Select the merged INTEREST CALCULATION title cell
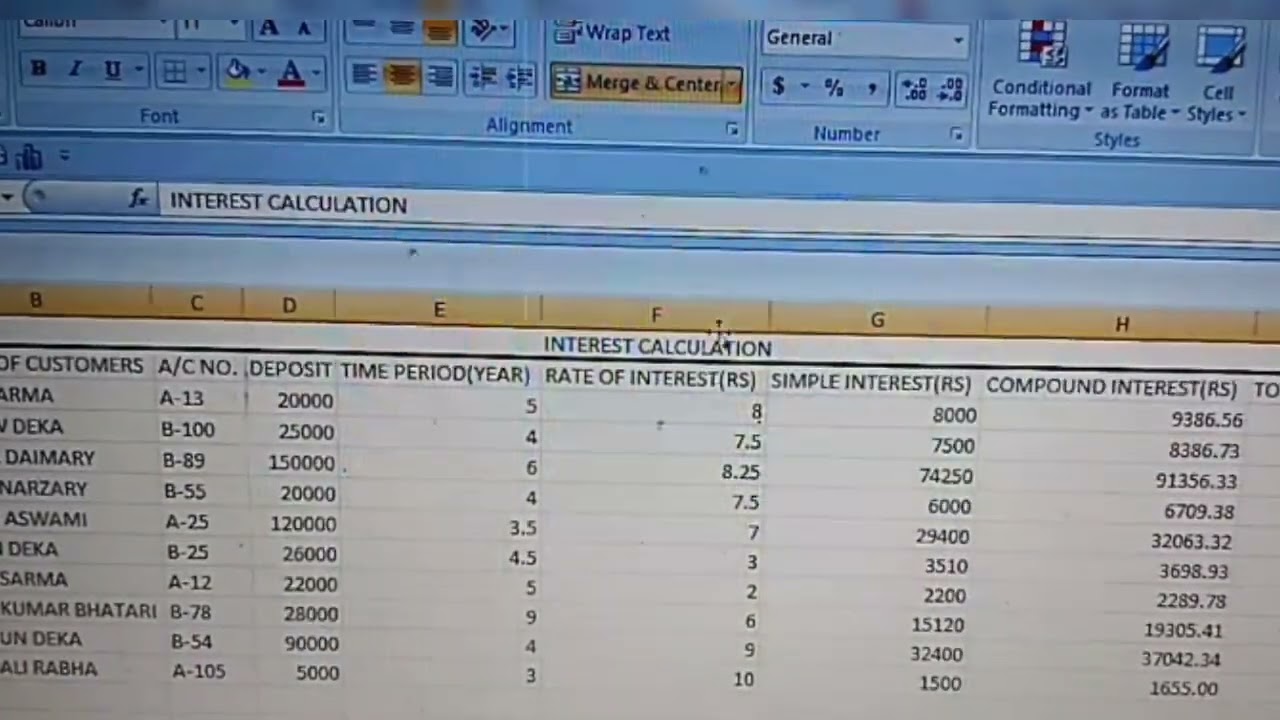Viewport: 1280px width, 720px height. coord(657,346)
